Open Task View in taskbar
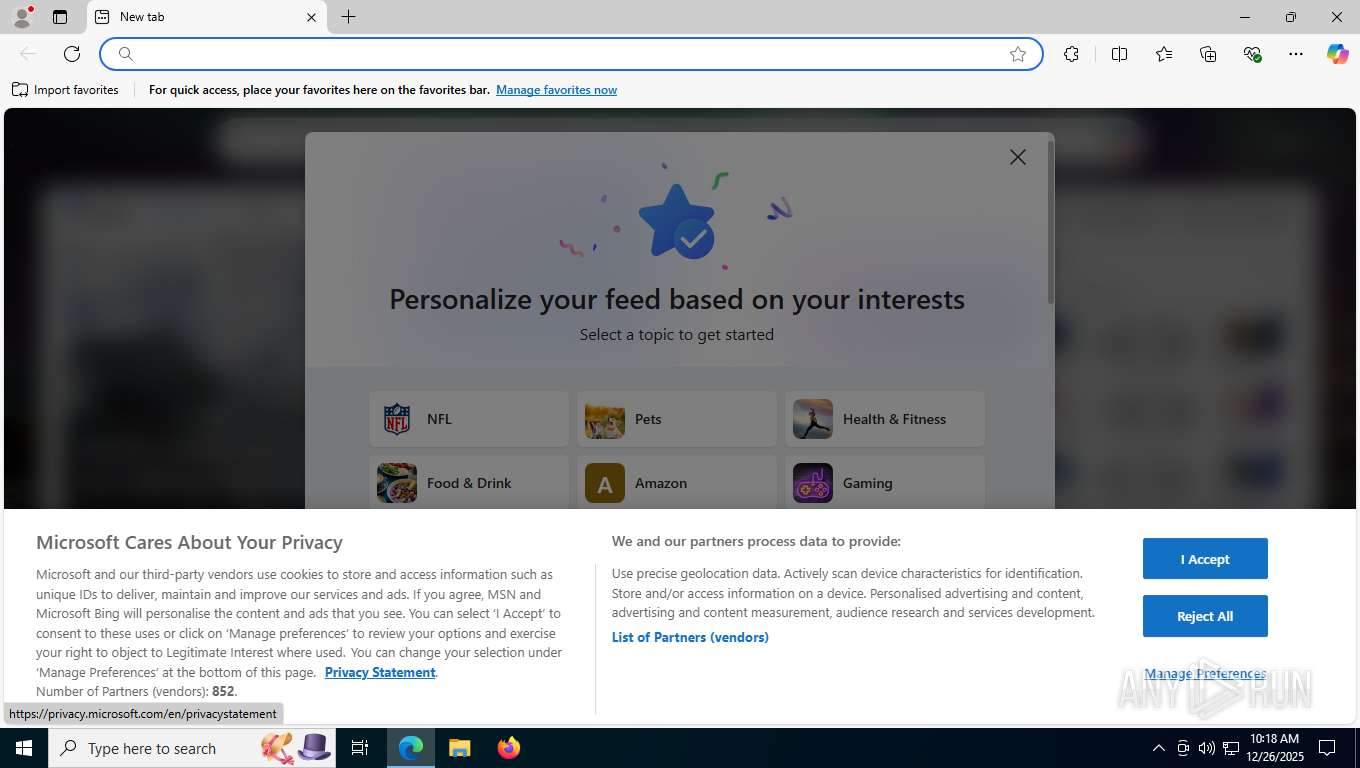The height and width of the screenshot is (768, 1360). pos(360,748)
